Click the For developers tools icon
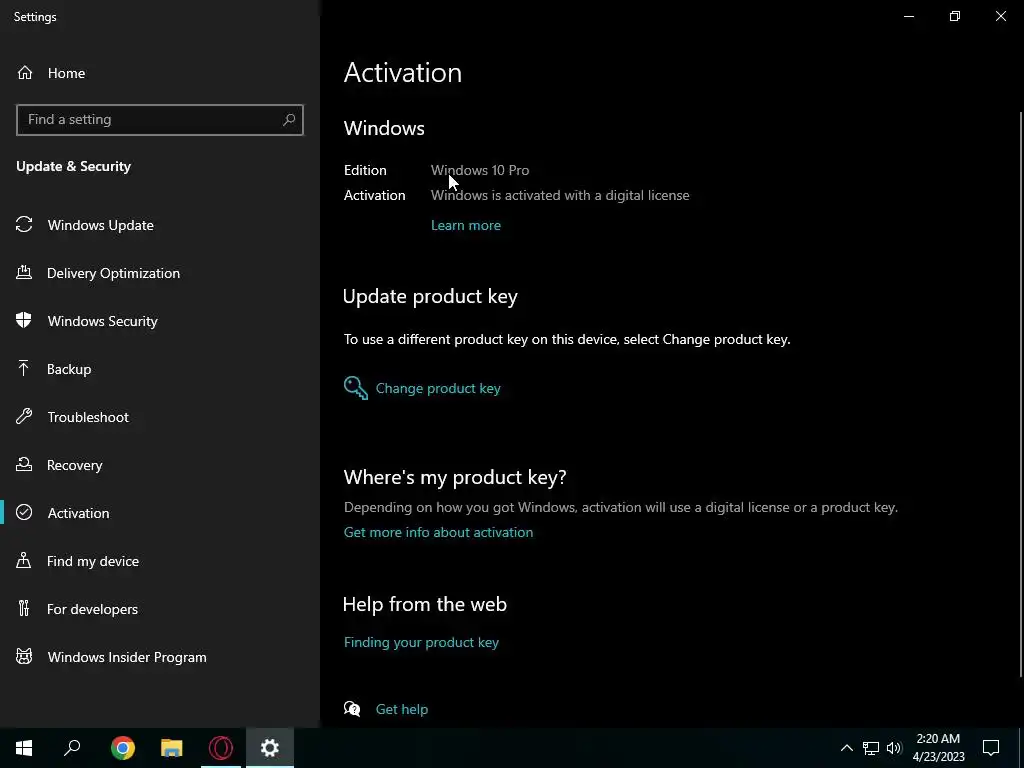The image size is (1024, 768). tap(24, 609)
